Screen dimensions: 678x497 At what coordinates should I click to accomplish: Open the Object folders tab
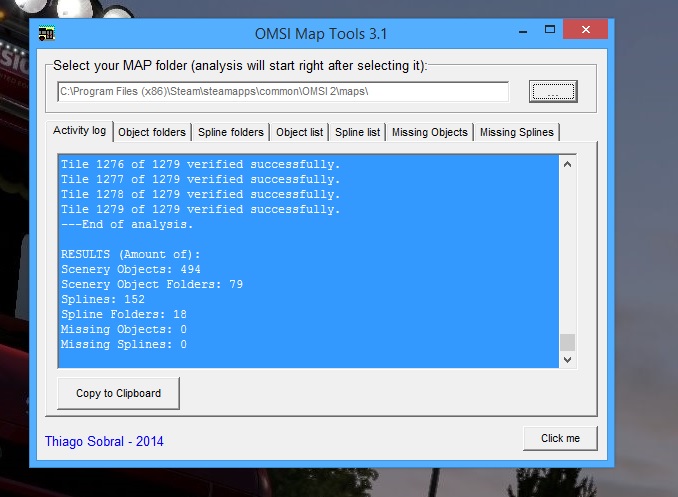click(151, 132)
